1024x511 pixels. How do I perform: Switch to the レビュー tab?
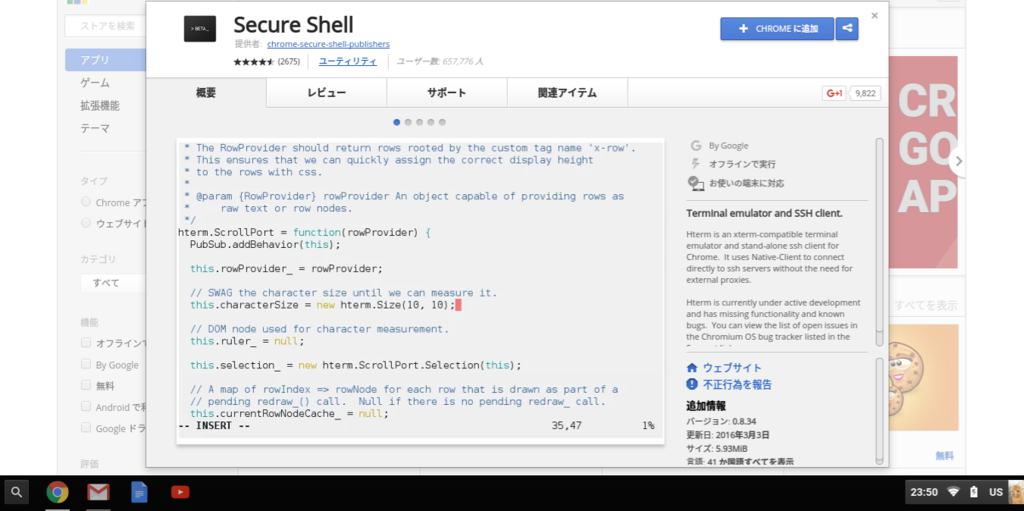(327, 93)
